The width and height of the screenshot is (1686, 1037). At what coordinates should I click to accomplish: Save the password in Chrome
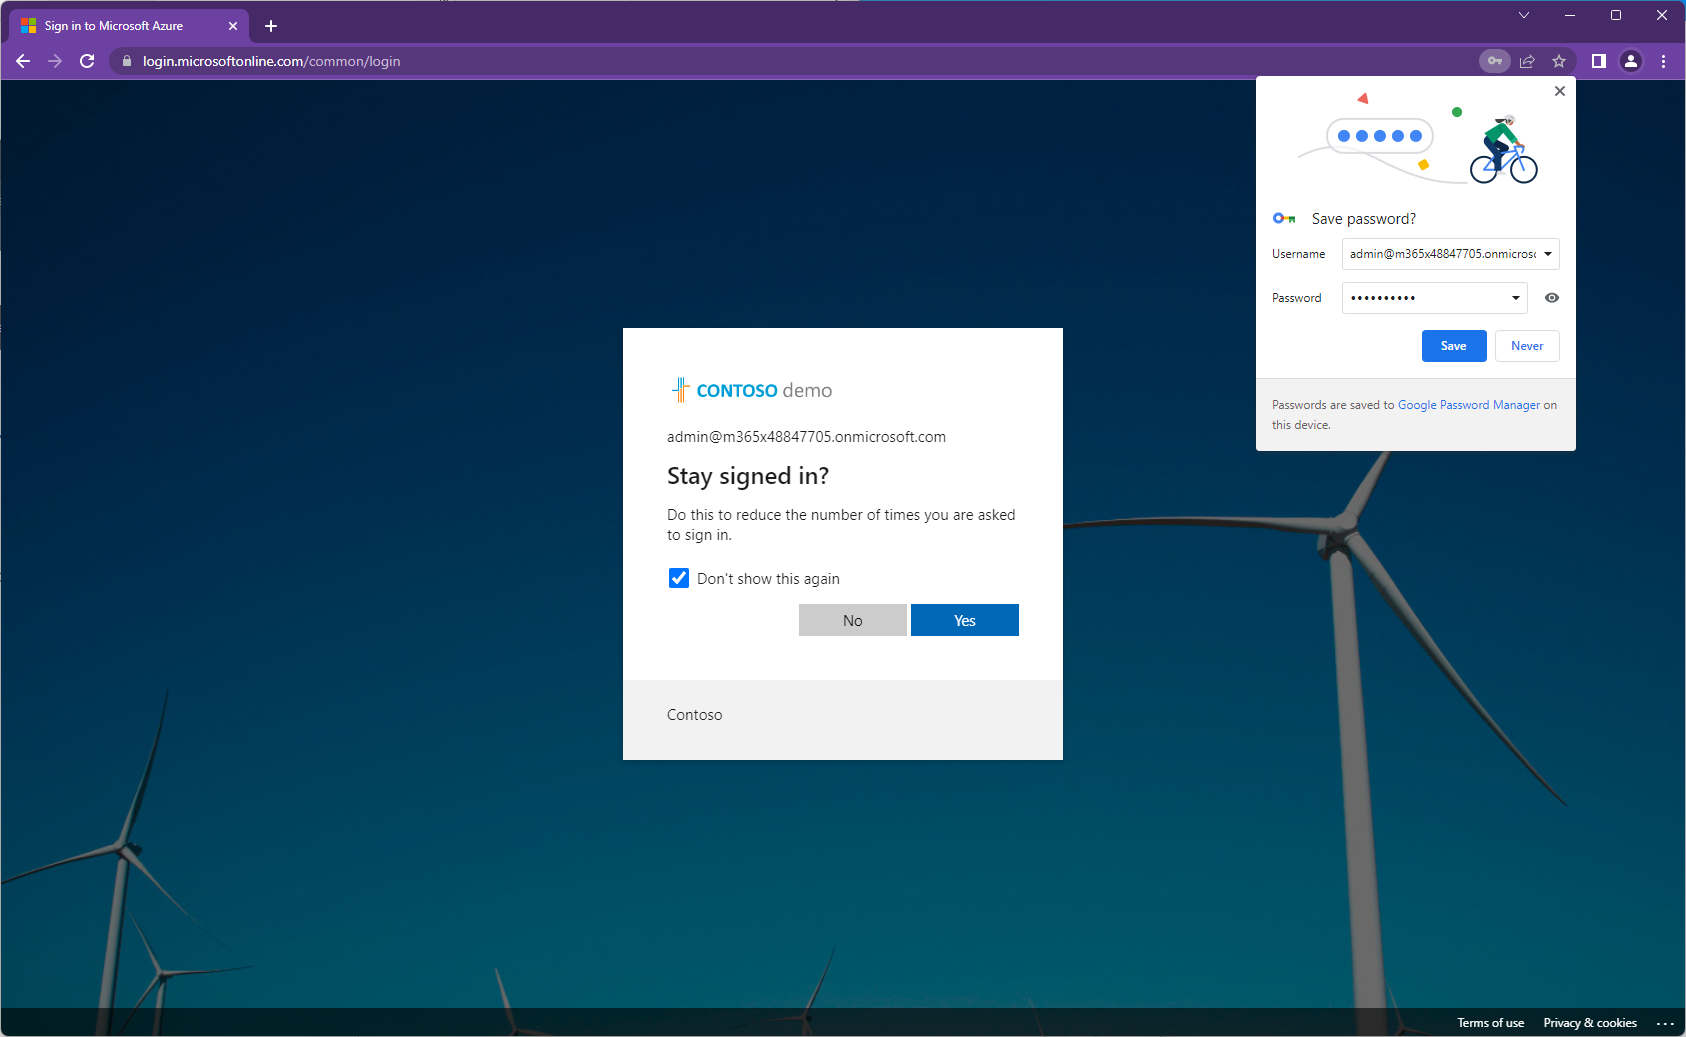tap(1453, 346)
